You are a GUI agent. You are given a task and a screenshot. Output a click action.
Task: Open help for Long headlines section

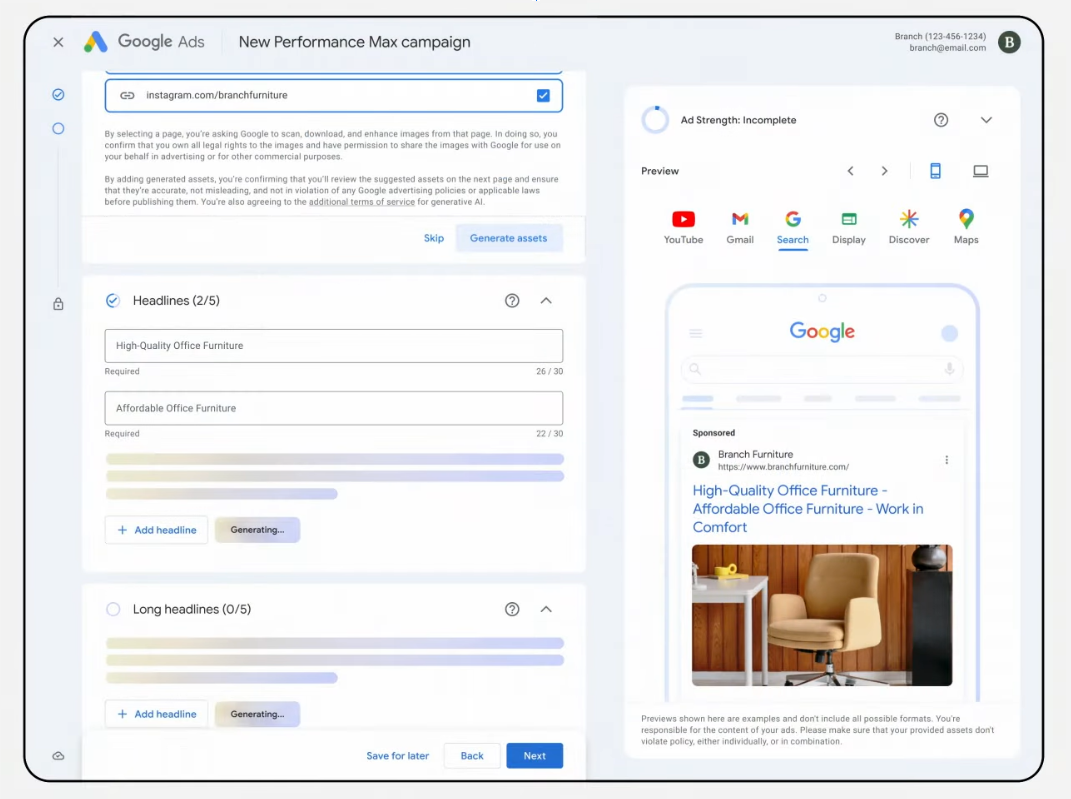pyautogui.click(x=512, y=609)
